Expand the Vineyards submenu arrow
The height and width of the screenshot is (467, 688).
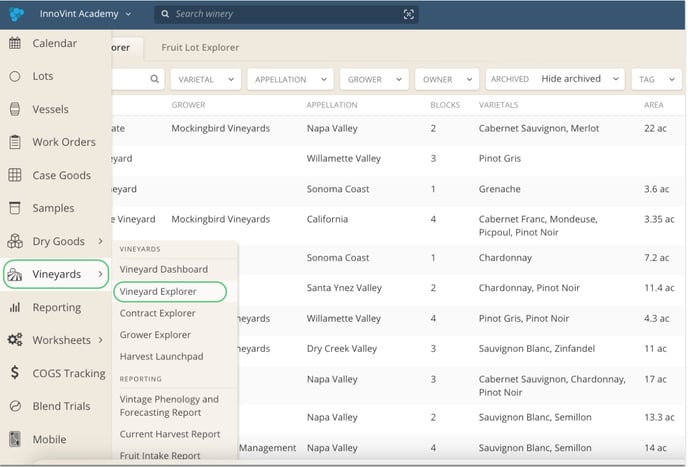click(100, 274)
